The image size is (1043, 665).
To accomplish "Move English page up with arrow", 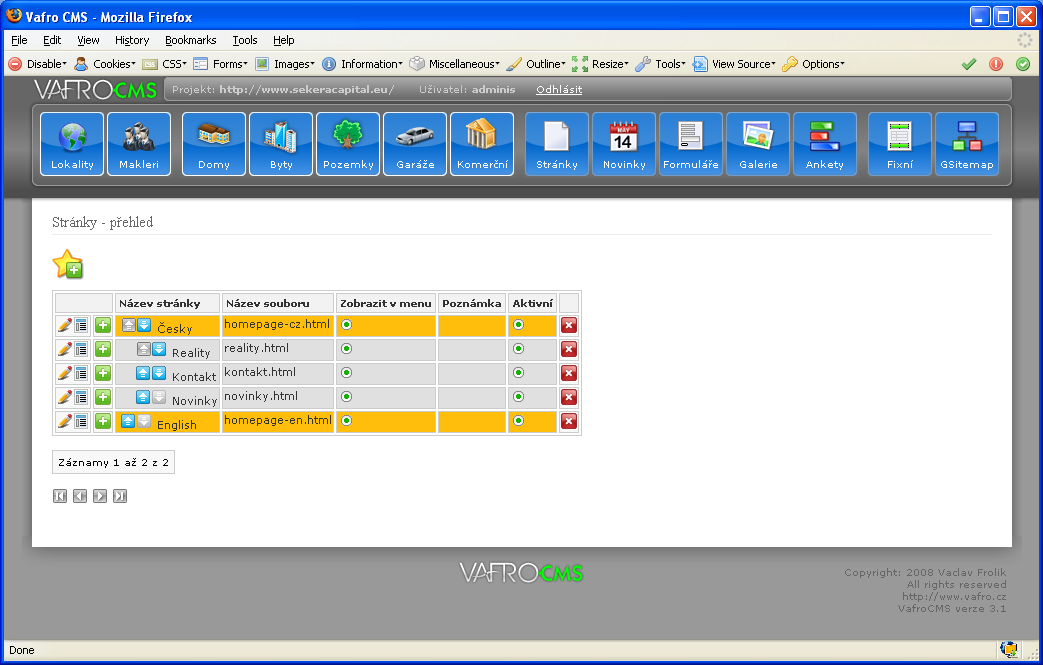I will coord(128,421).
